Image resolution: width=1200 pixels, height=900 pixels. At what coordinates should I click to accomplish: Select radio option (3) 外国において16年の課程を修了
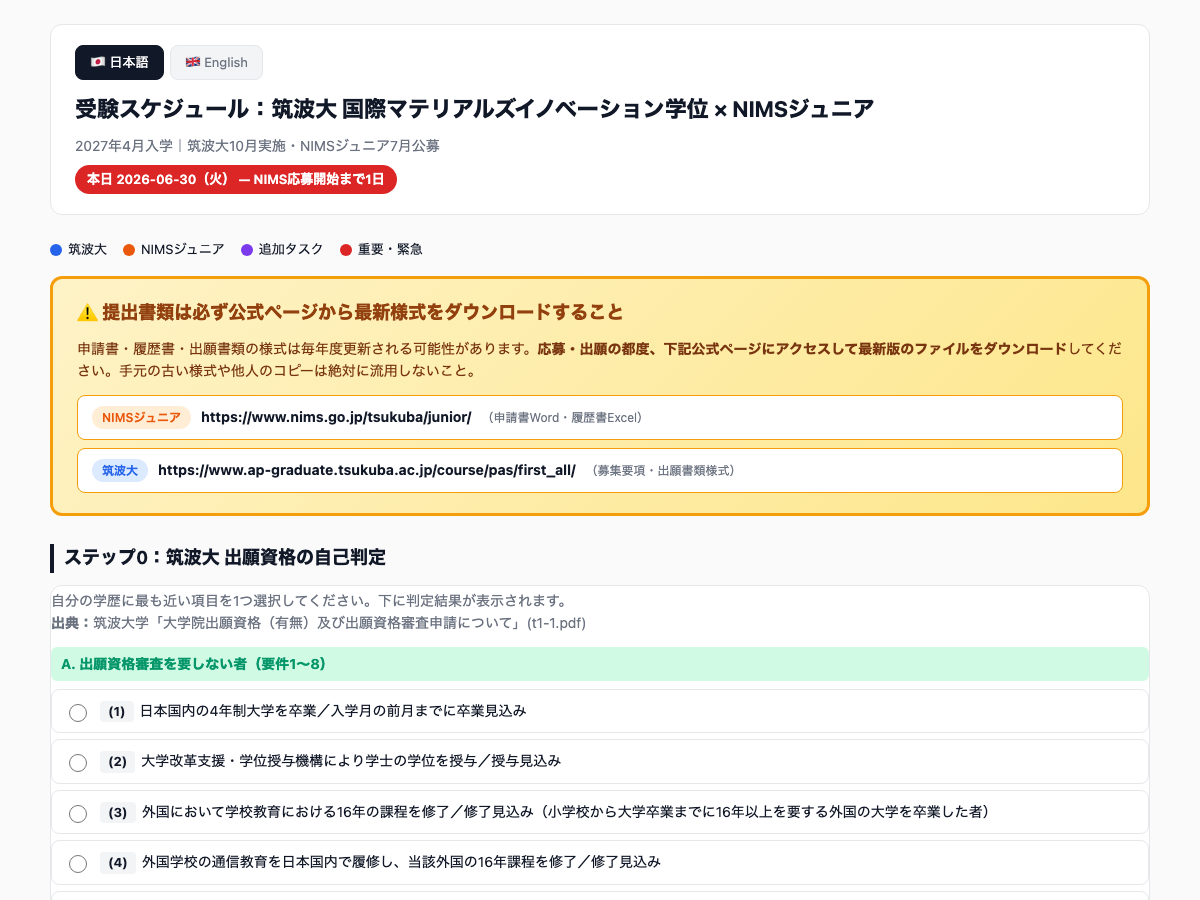click(78, 814)
